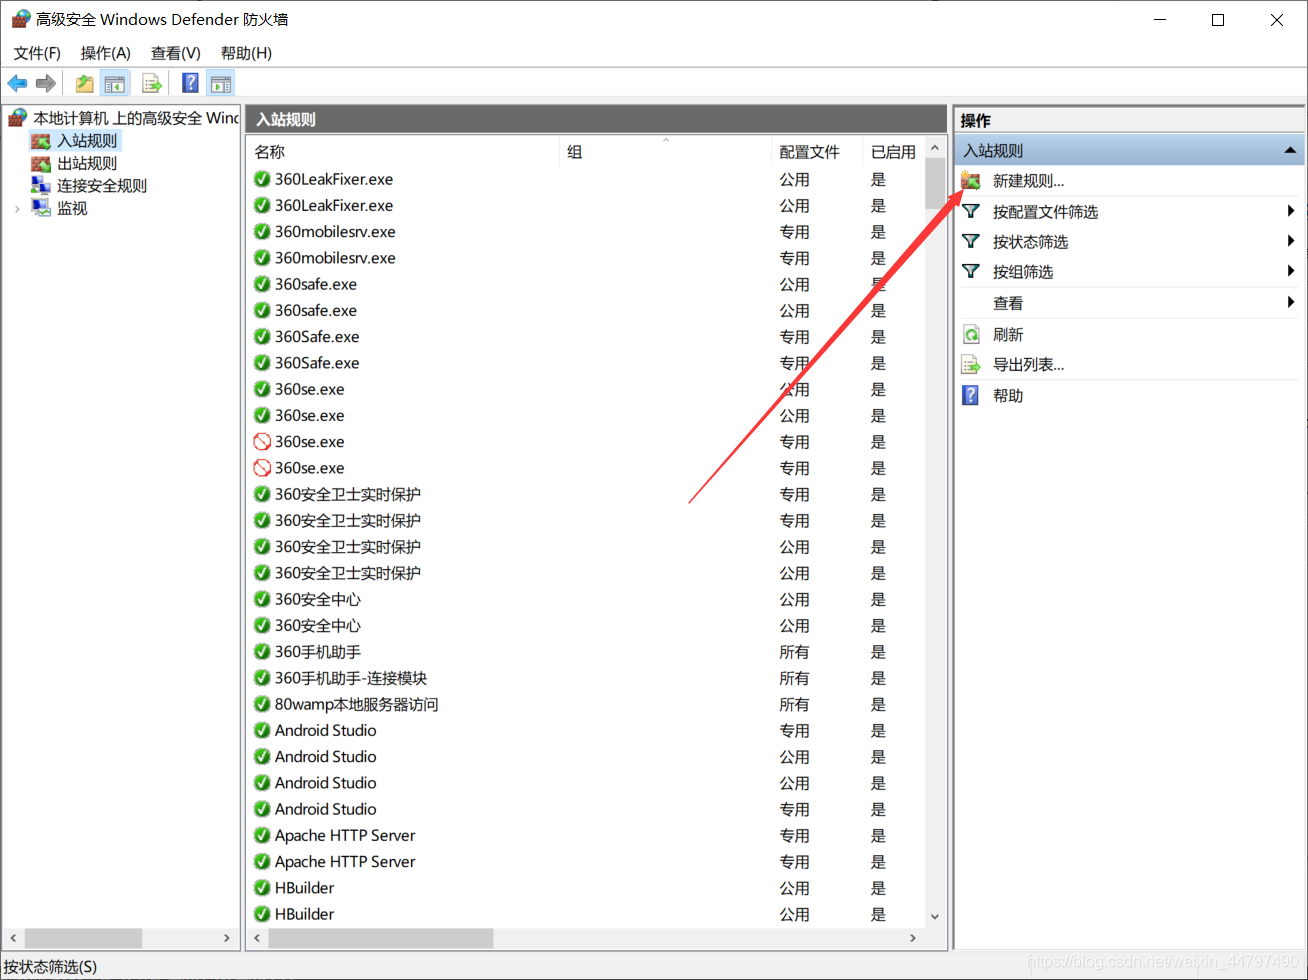Click the rule list horizontal scrollbar thumb
Image resolution: width=1308 pixels, height=980 pixels.
[x=381, y=938]
